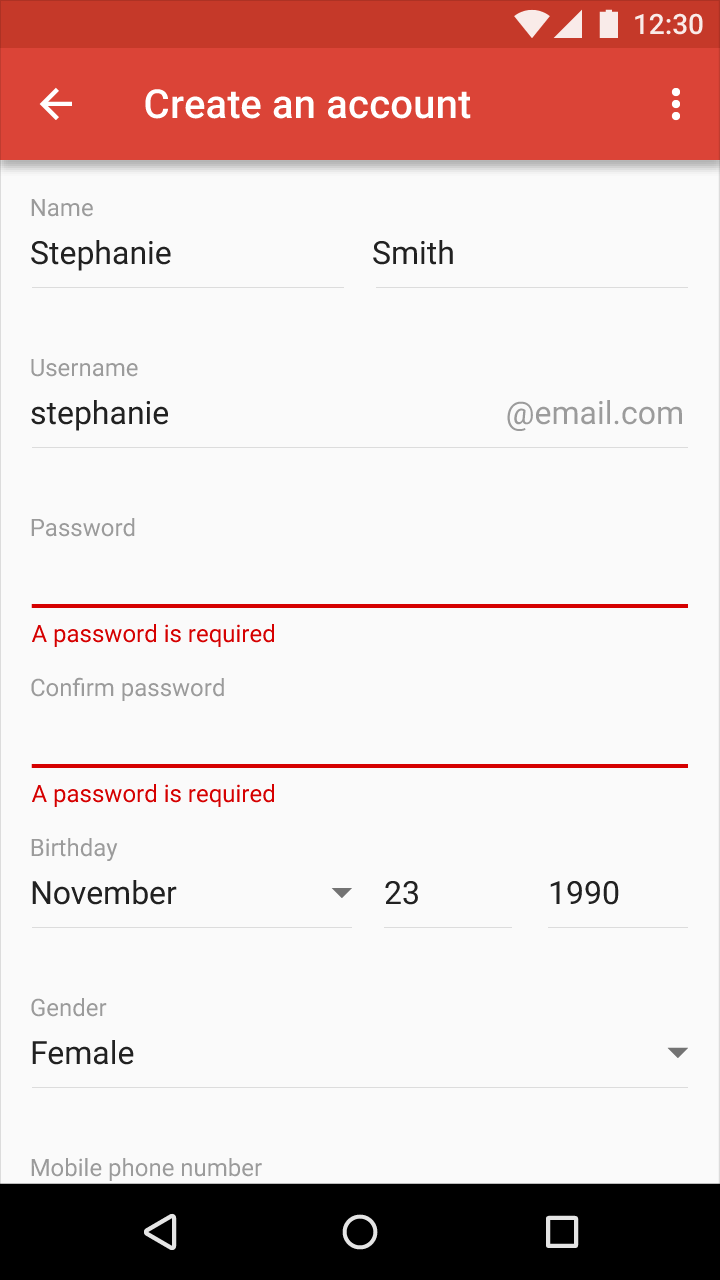
Task: Tap the Android back navigation triangle
Action: pyautogui.click(x=161, y=1232)
